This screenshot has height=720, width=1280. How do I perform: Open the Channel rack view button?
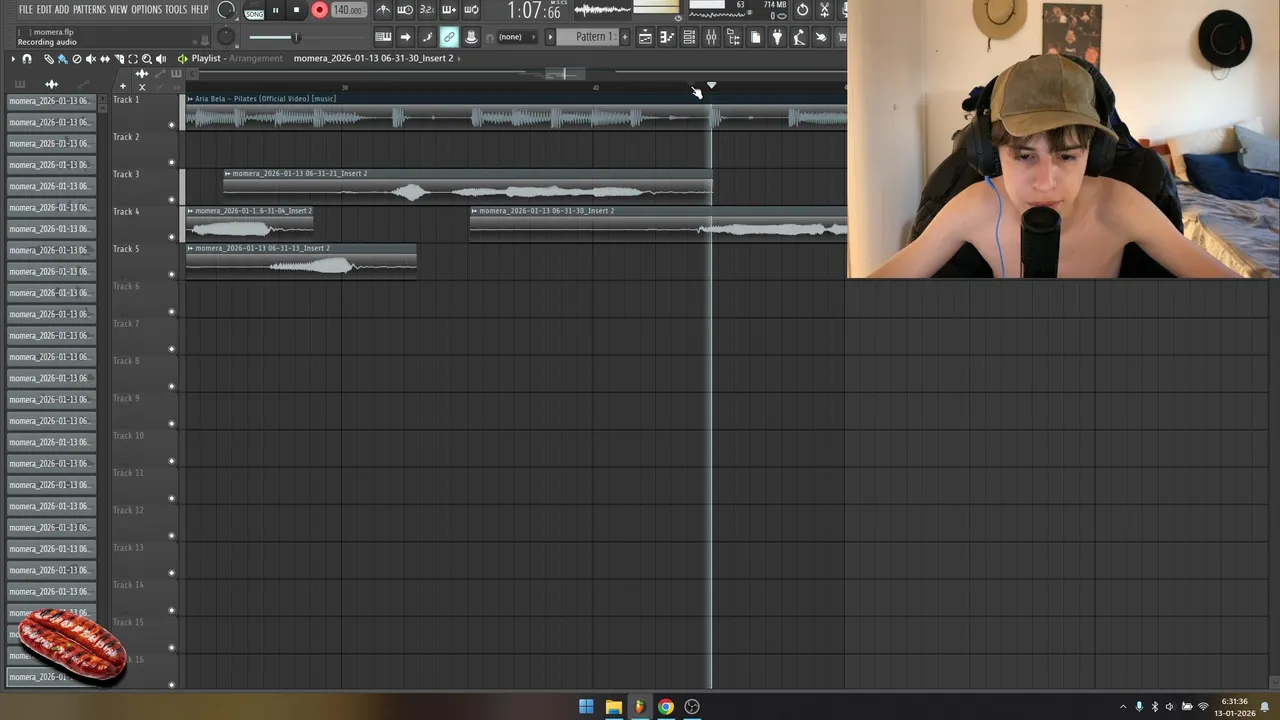pos(689,37)
